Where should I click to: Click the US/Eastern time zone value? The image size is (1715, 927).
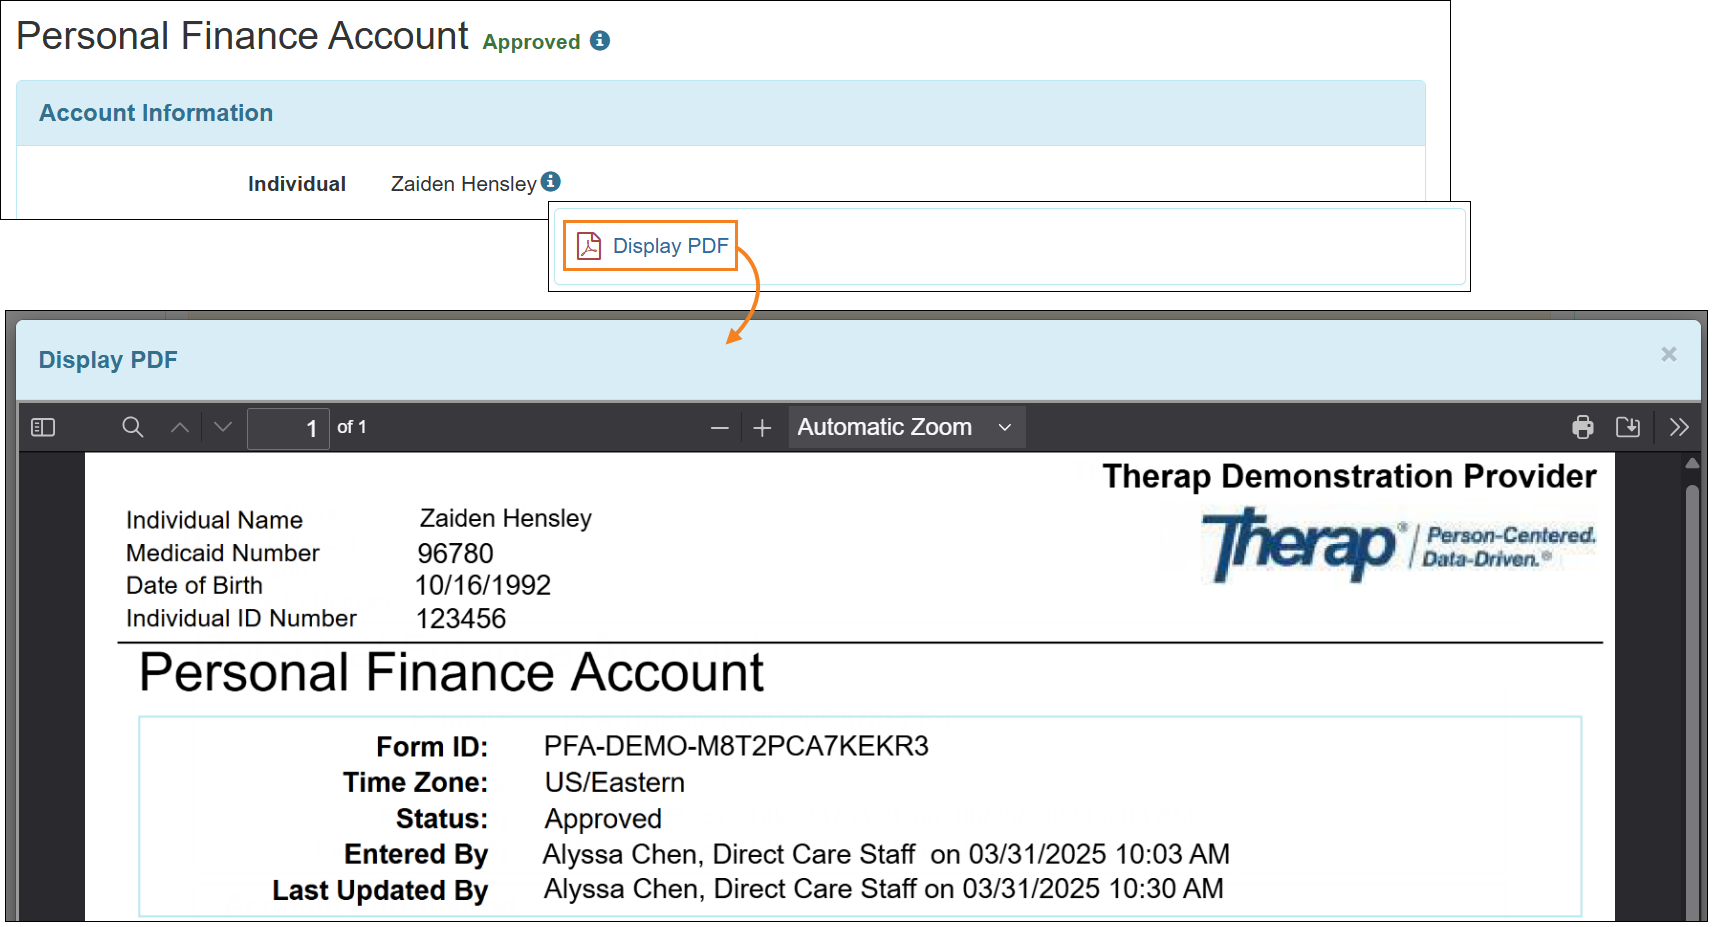click(615, 782)
